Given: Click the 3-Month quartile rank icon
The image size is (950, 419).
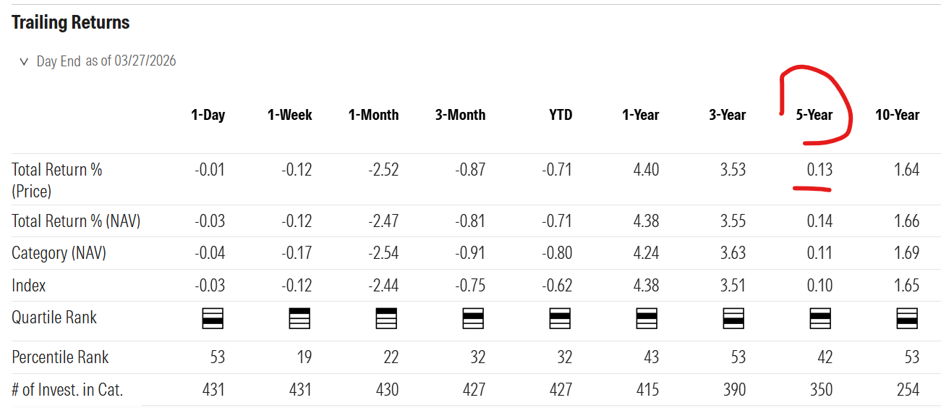Looking at the screenshot, I should (x=473, y=319).
